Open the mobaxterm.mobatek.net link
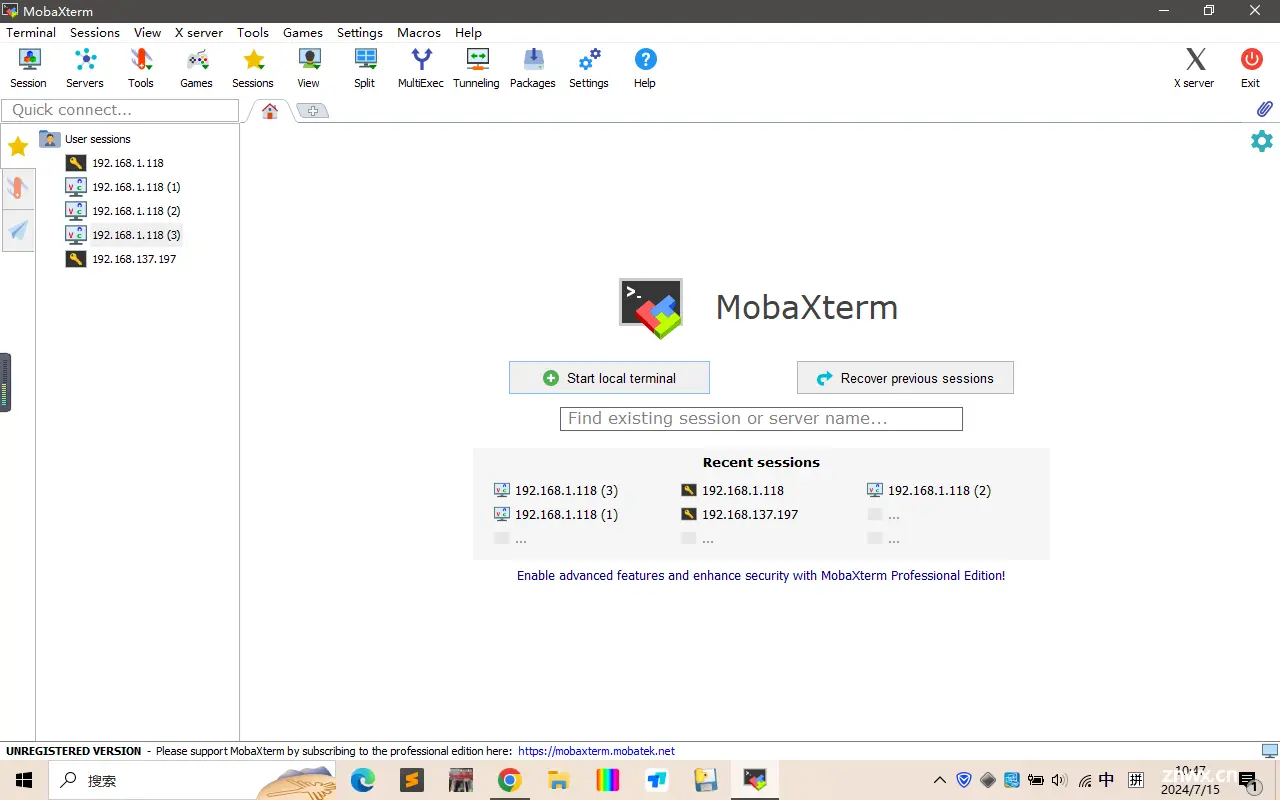The image size is (1280, 800). pos(596,751)
